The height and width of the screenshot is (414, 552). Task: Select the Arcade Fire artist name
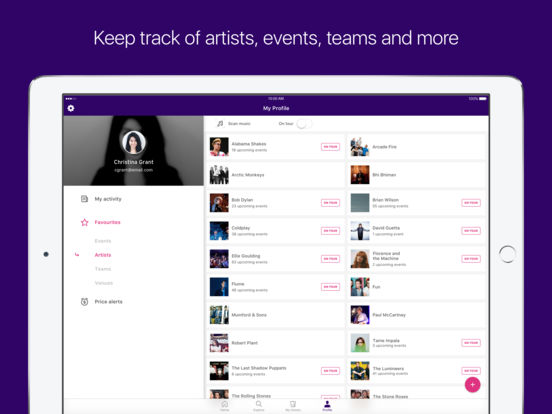384,147
